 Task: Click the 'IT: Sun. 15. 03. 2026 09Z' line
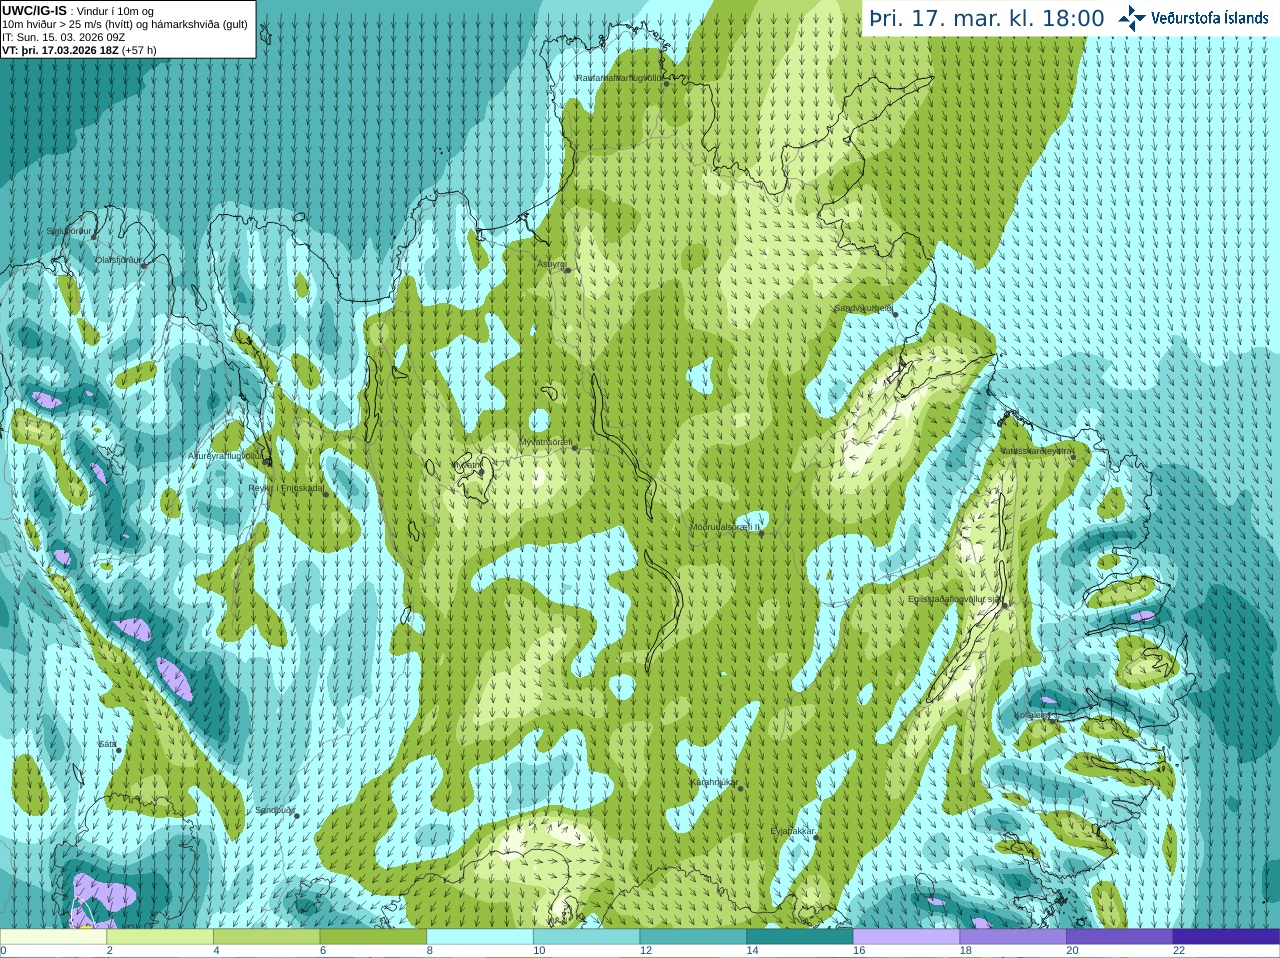[x=64, y=37]
